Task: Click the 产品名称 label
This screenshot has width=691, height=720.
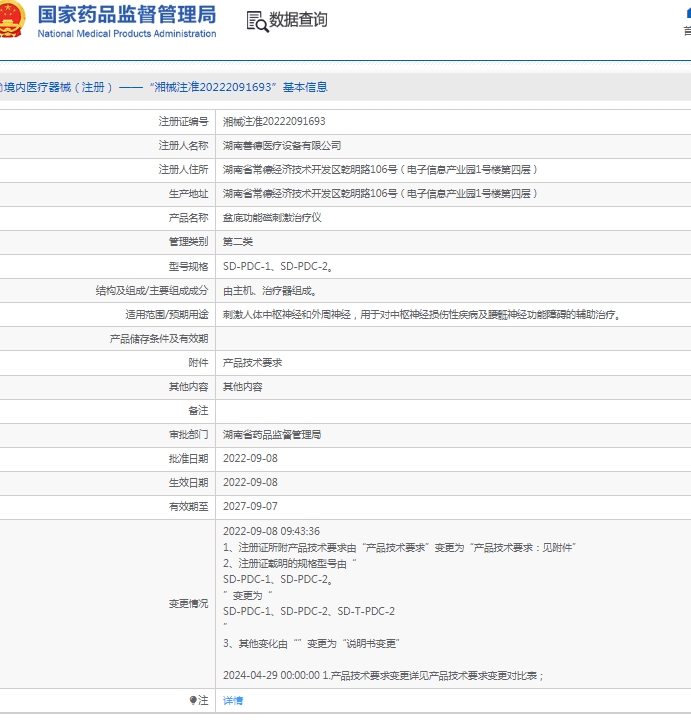Action: [188, 218]
